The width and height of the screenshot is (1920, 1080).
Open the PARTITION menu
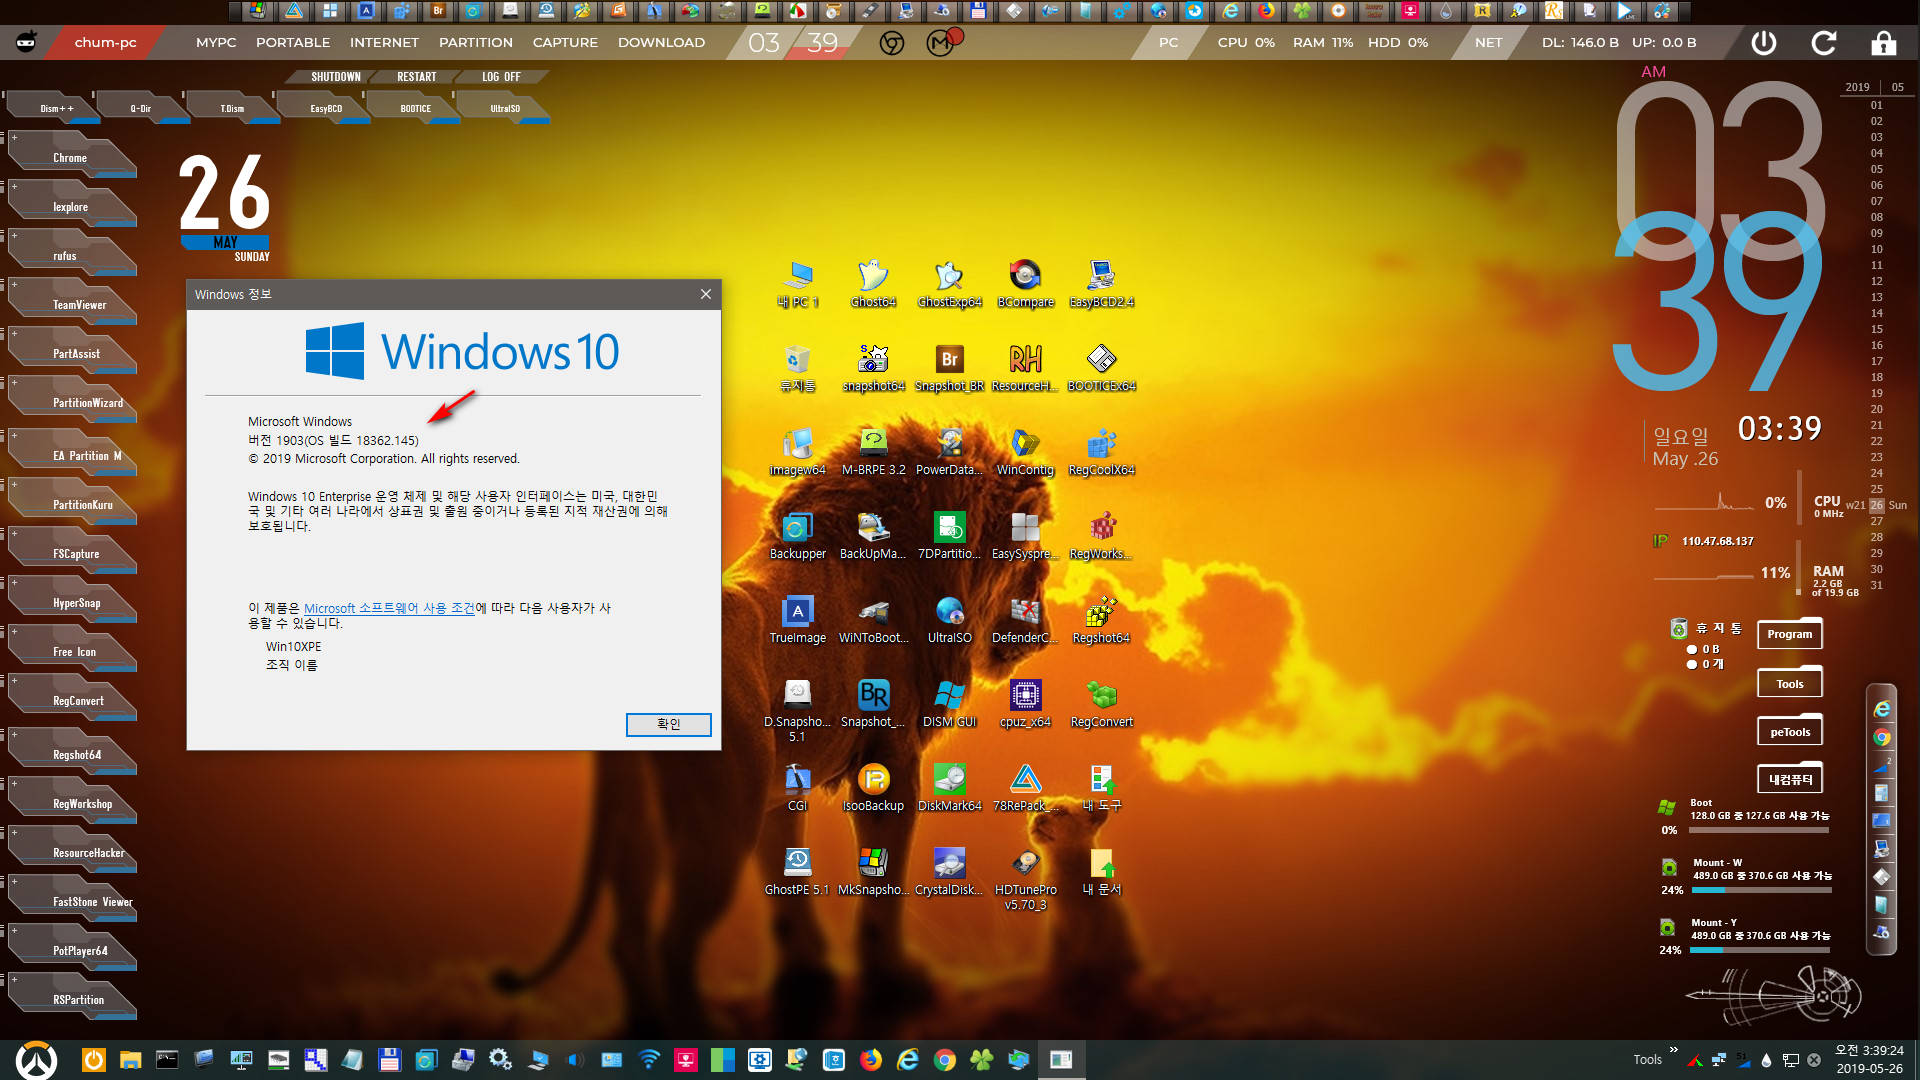click(476, 43)
